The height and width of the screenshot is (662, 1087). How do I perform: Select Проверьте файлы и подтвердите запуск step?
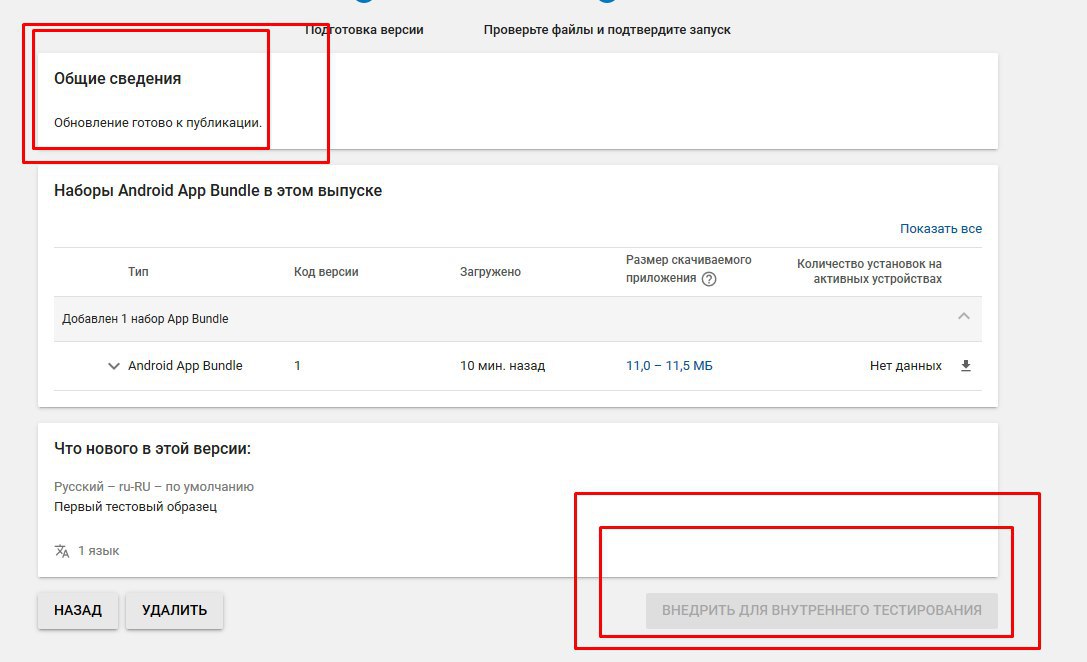(607, 30)
